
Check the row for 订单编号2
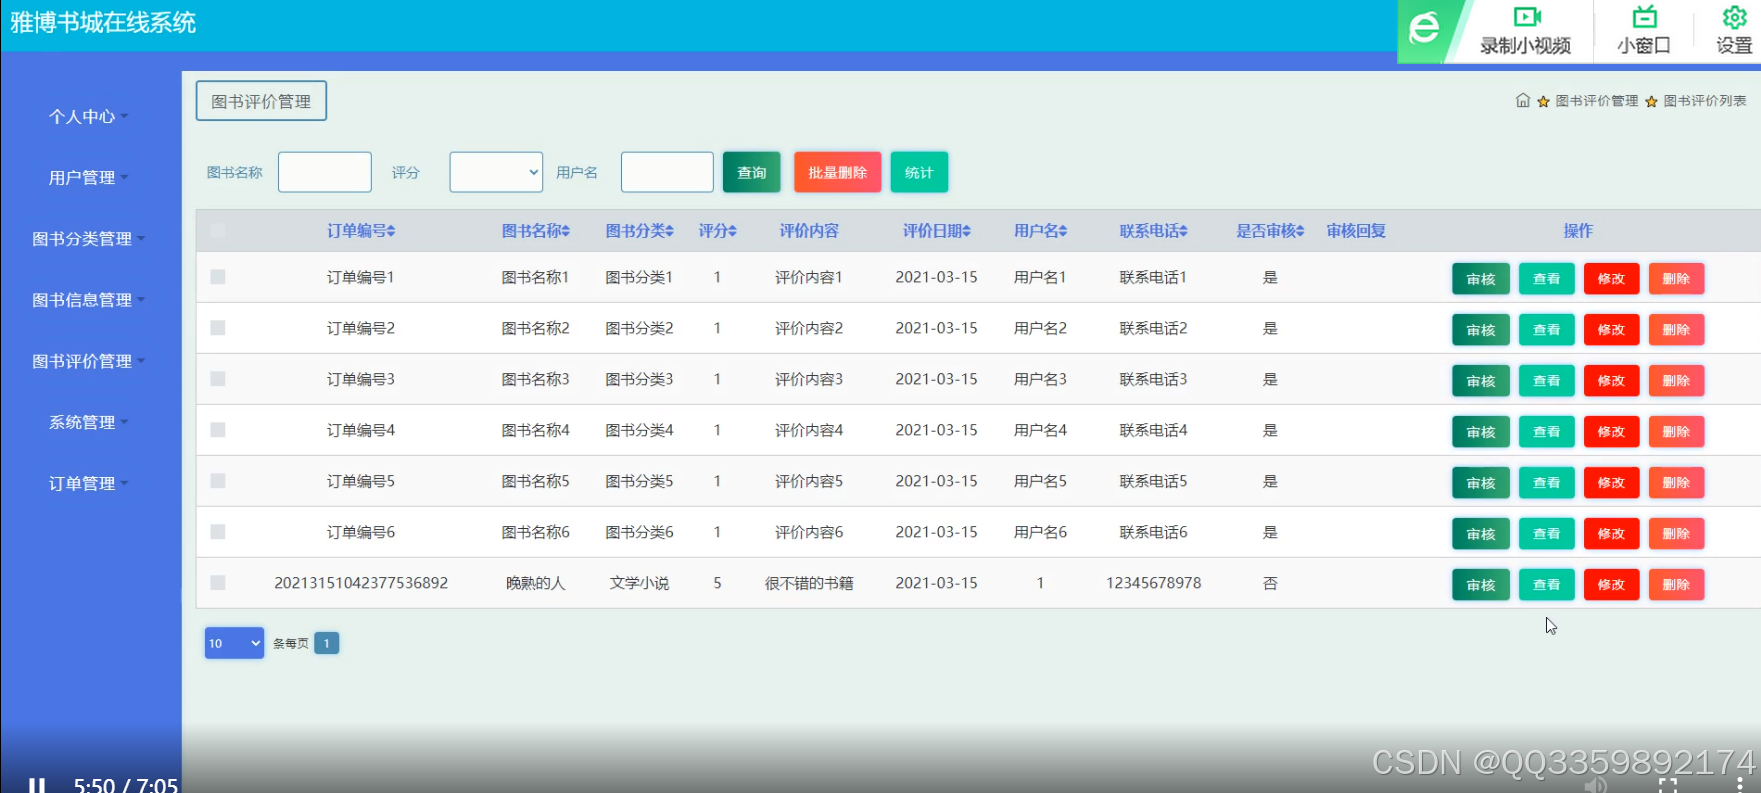point(218,328)
